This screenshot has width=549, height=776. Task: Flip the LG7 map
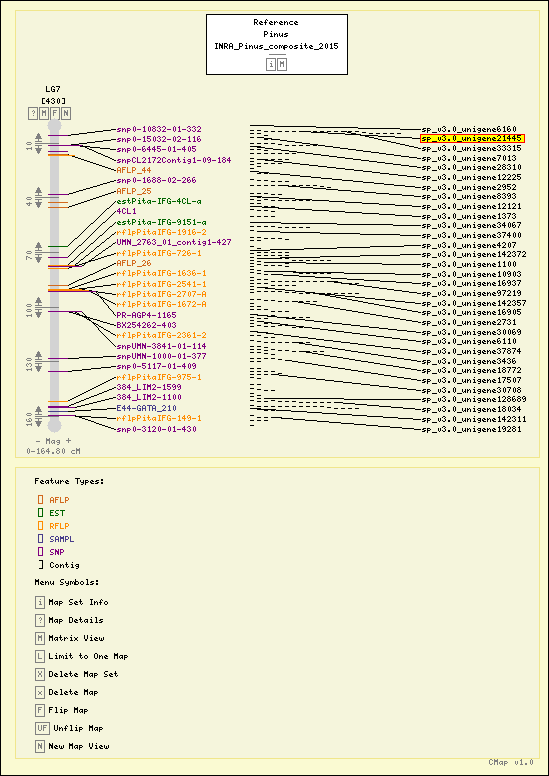point(55,113)
